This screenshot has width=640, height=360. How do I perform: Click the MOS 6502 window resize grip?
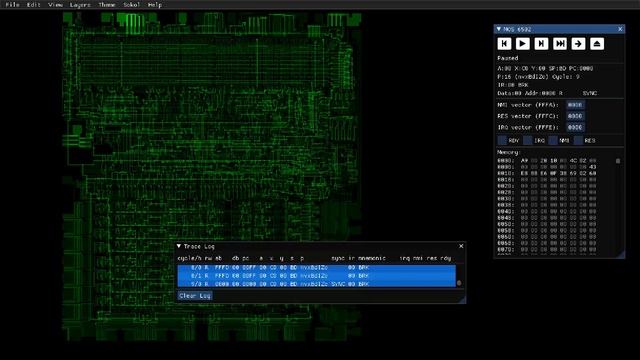click(622, 255)
